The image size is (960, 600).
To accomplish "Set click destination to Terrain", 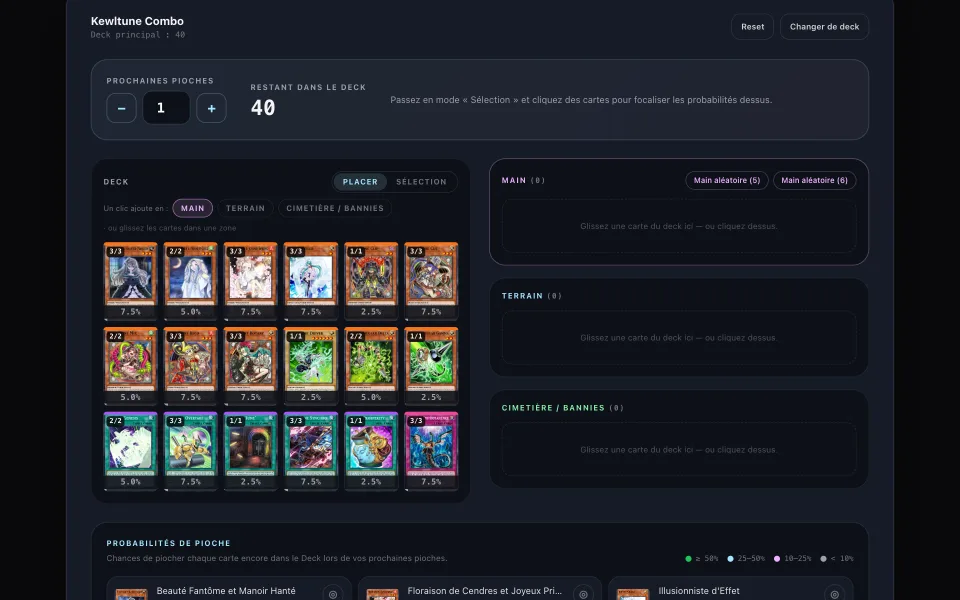I will pos(246,208).
